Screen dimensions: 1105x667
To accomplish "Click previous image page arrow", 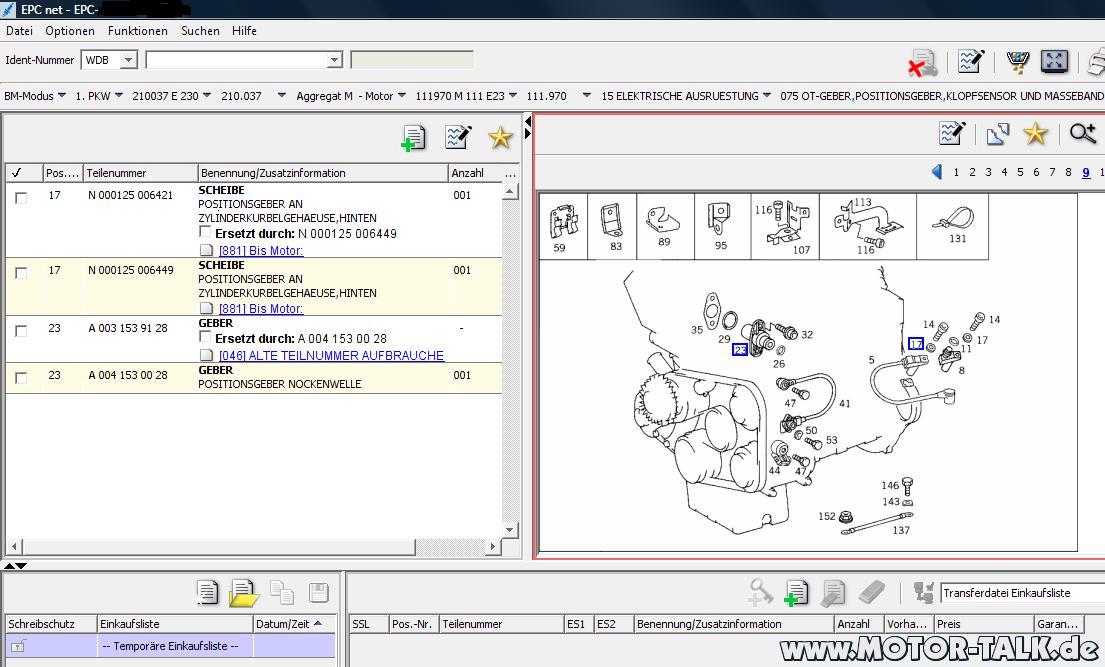I will pyautogui.click(x=937, y=172).
